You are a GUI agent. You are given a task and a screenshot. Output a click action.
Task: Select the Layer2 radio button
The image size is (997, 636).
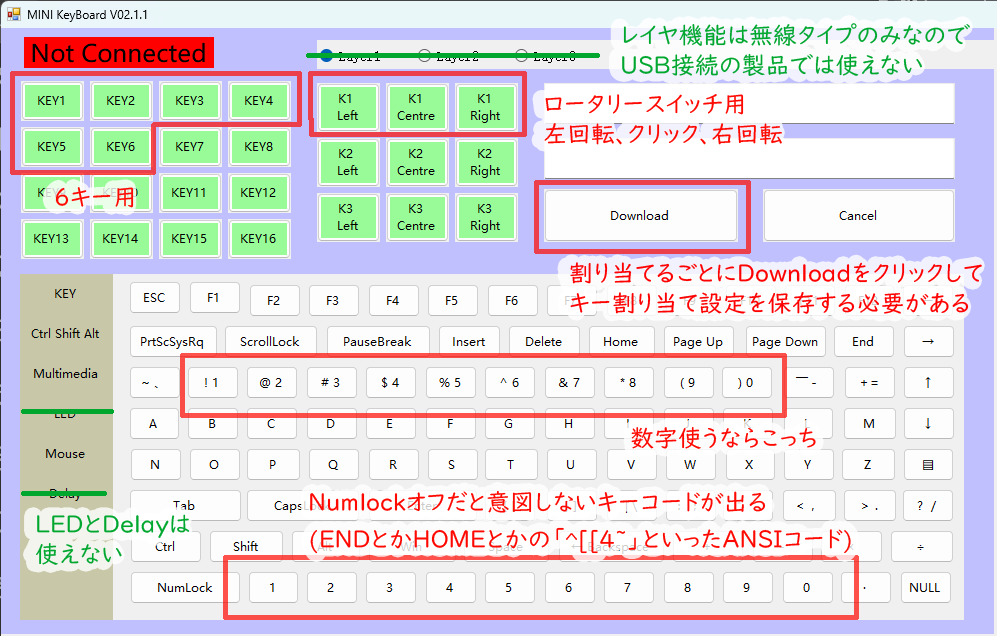[424, 57]
